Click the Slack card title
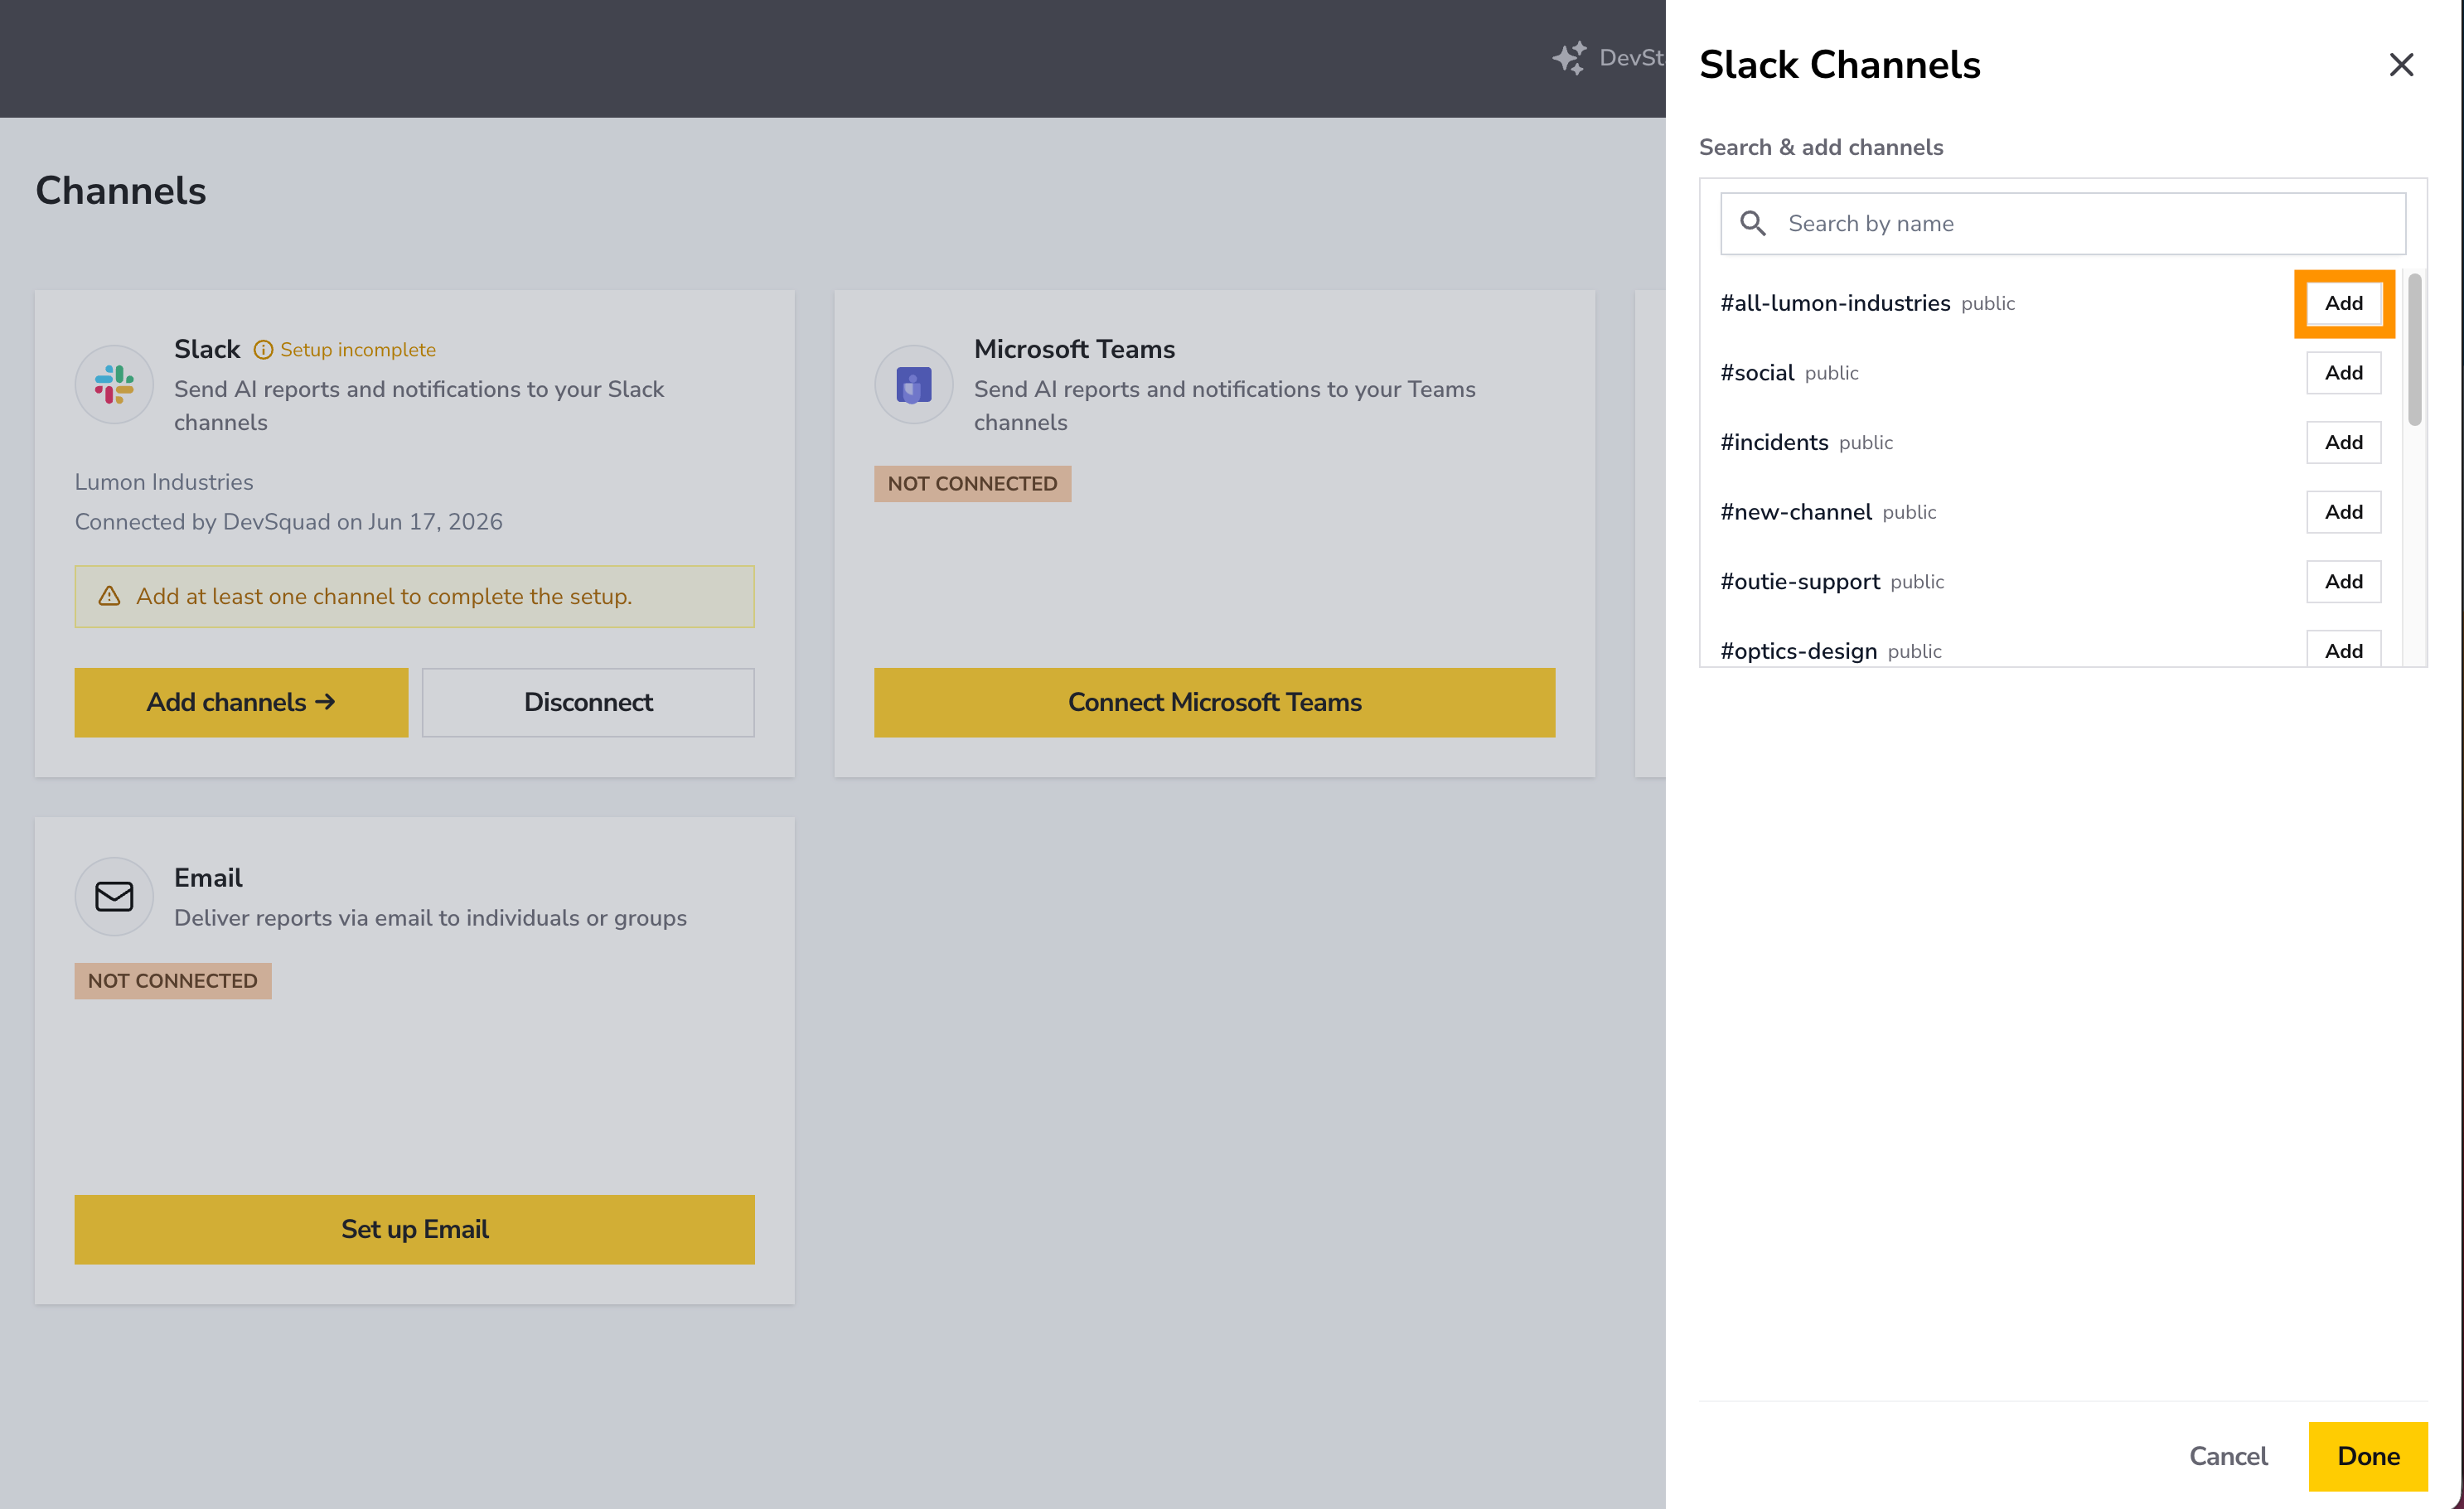Image resolution: width=2464 pixels, height=1509 pixels. point(207,349)
